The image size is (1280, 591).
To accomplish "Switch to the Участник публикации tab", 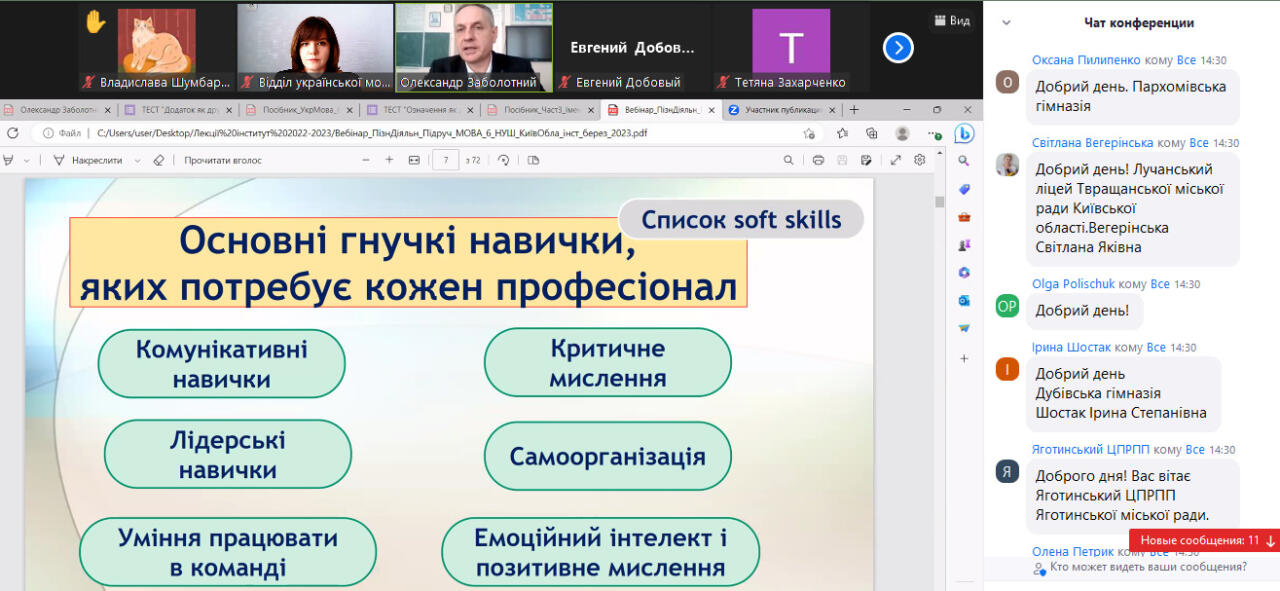I will pos(781,110).
